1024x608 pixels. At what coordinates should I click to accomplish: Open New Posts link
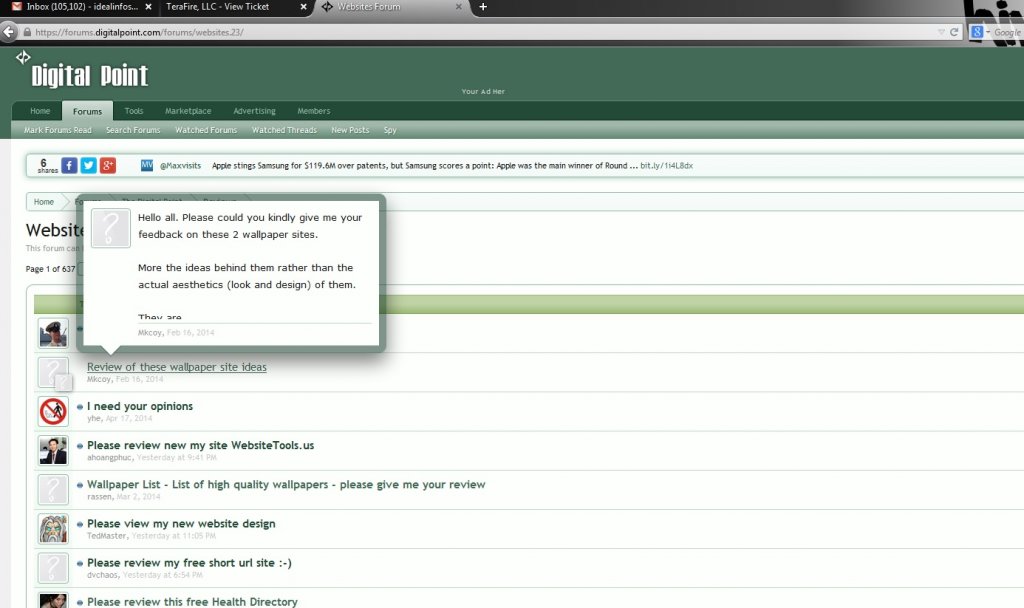pyautogui.click(x=350, y=130)
